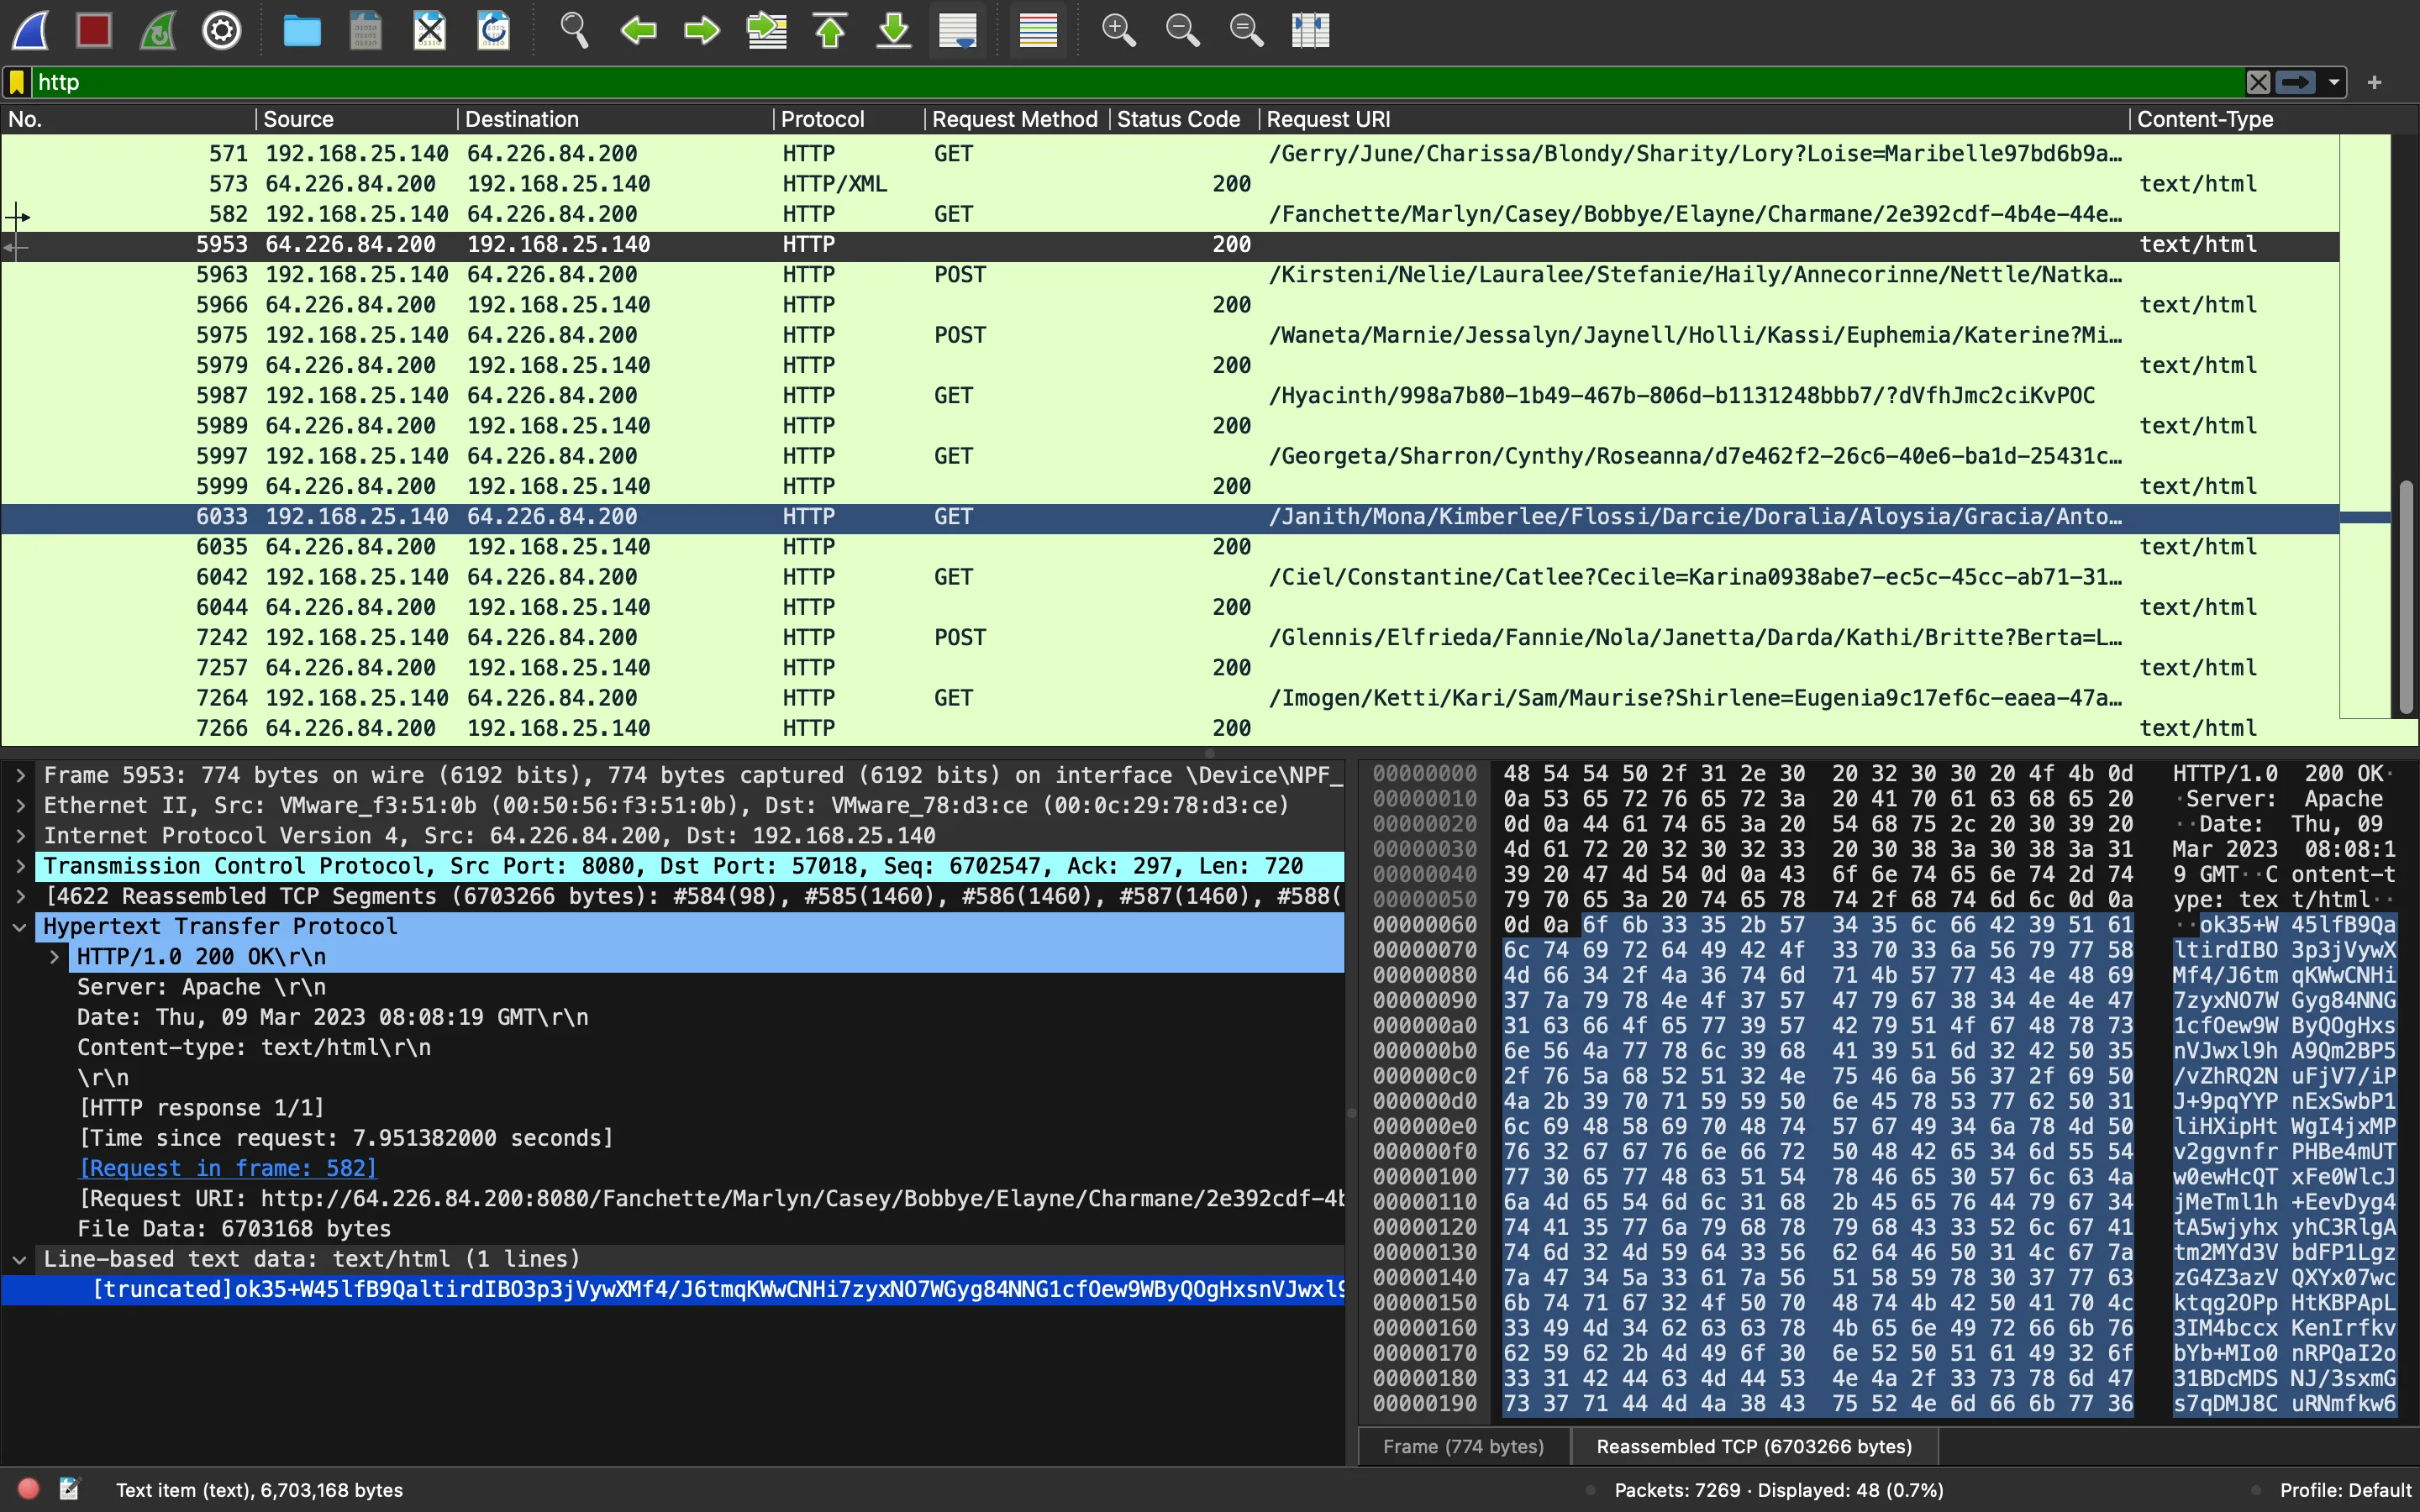The image size is (2420, 1512).
Task: Open recent display filter dropdown
Action: 2334,82
